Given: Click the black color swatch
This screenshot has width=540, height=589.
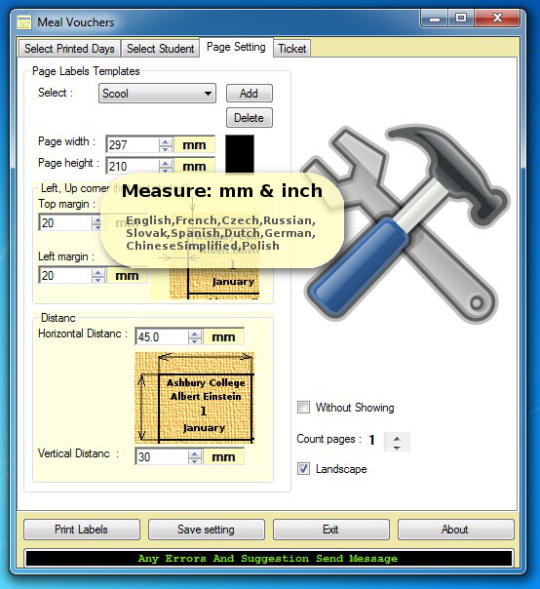Looking at the screenshot, I should pyautogui.click(x=240, y=154).
